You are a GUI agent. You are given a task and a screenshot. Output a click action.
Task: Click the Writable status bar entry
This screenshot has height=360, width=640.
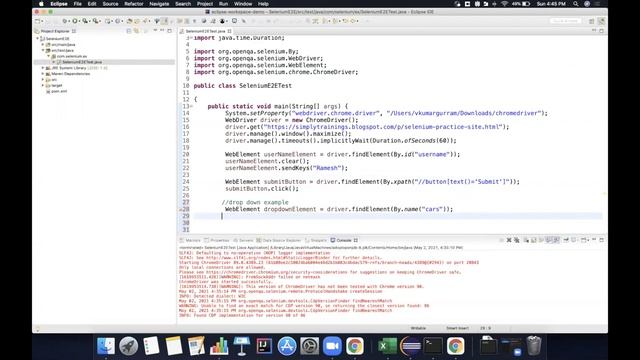[418, 328]
